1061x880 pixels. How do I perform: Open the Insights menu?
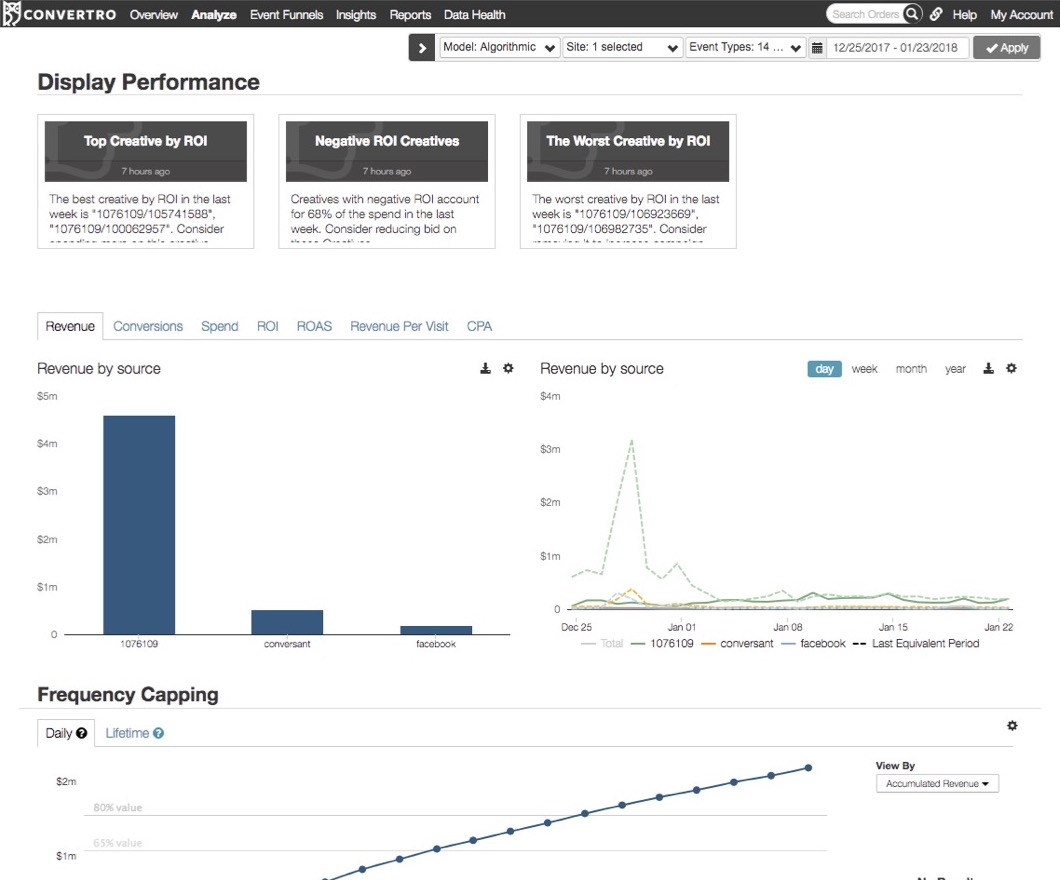(356, 14)
